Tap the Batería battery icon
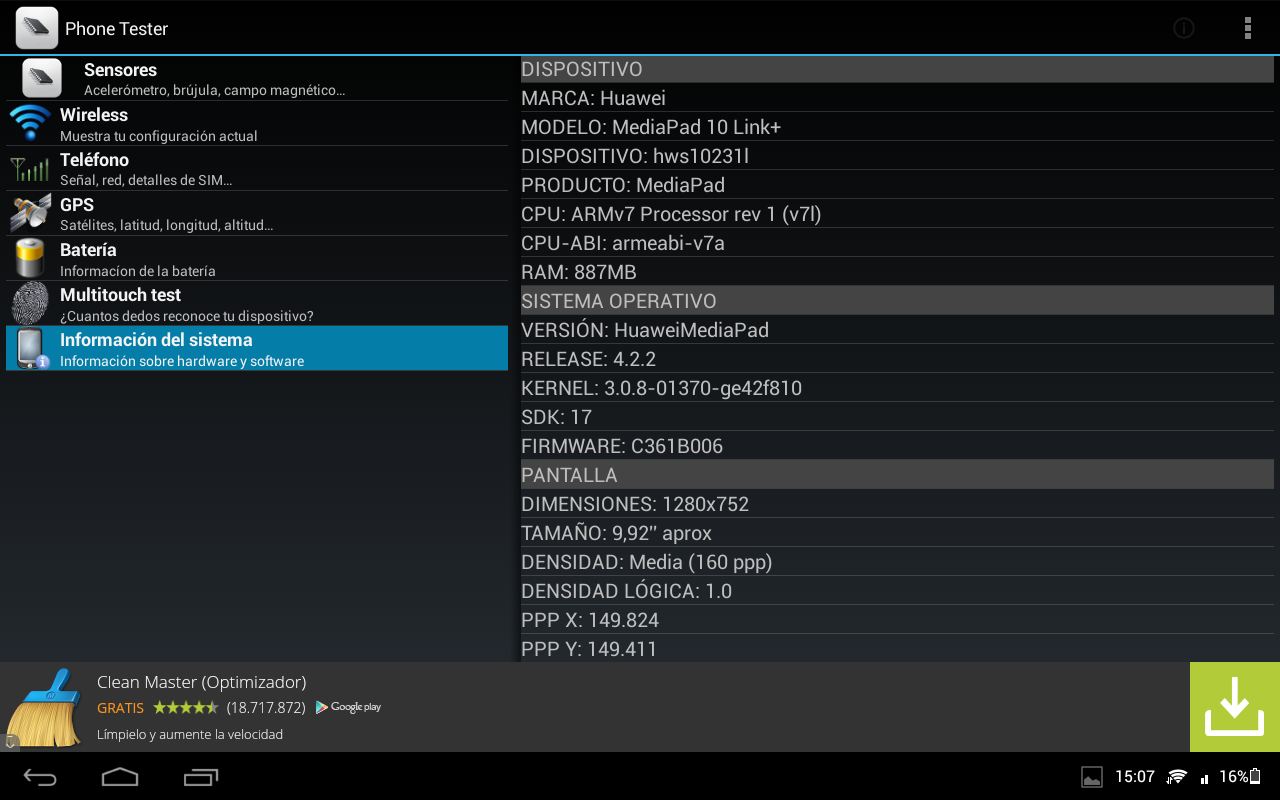1280x800 pixels. pos(30,258)
